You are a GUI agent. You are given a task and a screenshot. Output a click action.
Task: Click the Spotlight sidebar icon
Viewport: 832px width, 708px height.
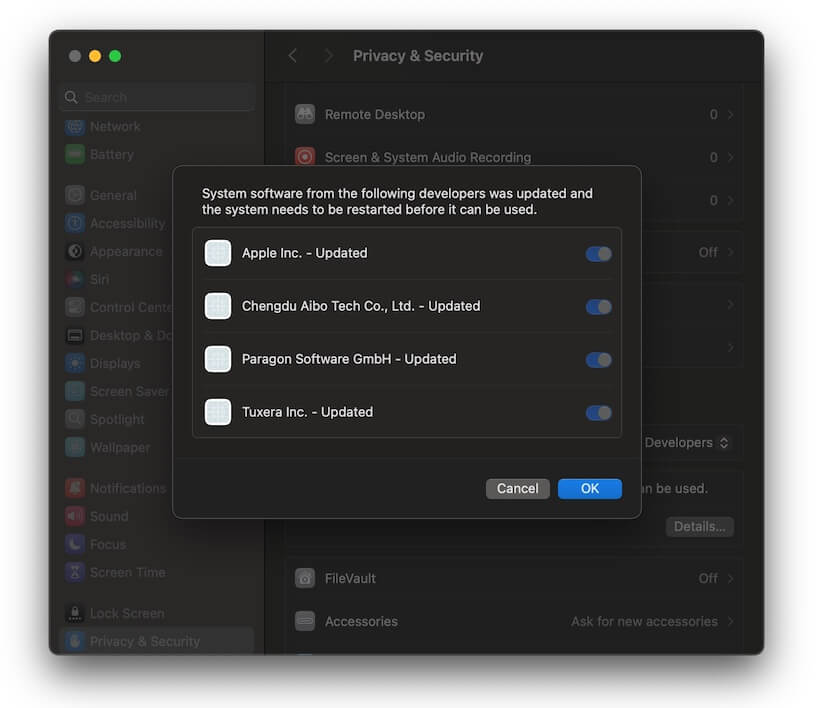[75, 420]
